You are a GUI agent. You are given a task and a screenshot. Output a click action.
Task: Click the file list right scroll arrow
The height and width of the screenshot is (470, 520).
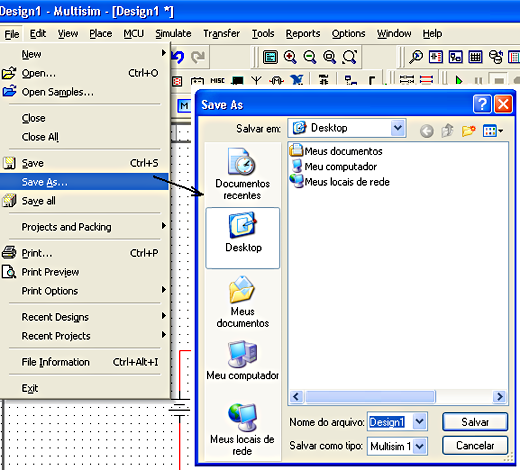[x=500, y=396]
